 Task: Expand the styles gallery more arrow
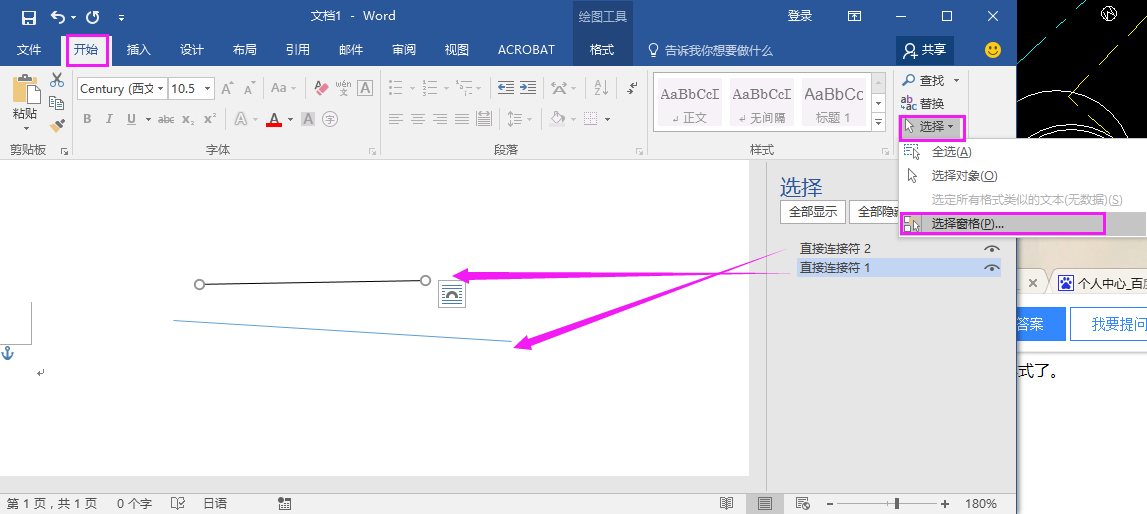(879, 123)
